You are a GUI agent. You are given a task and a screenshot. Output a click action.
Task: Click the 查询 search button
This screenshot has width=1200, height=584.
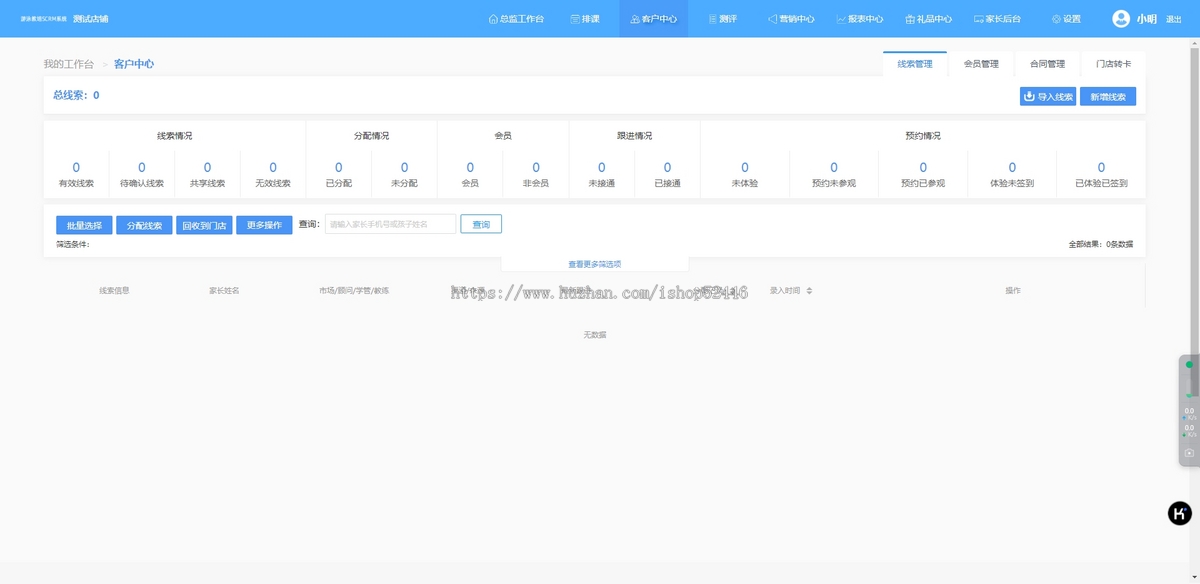481,225
